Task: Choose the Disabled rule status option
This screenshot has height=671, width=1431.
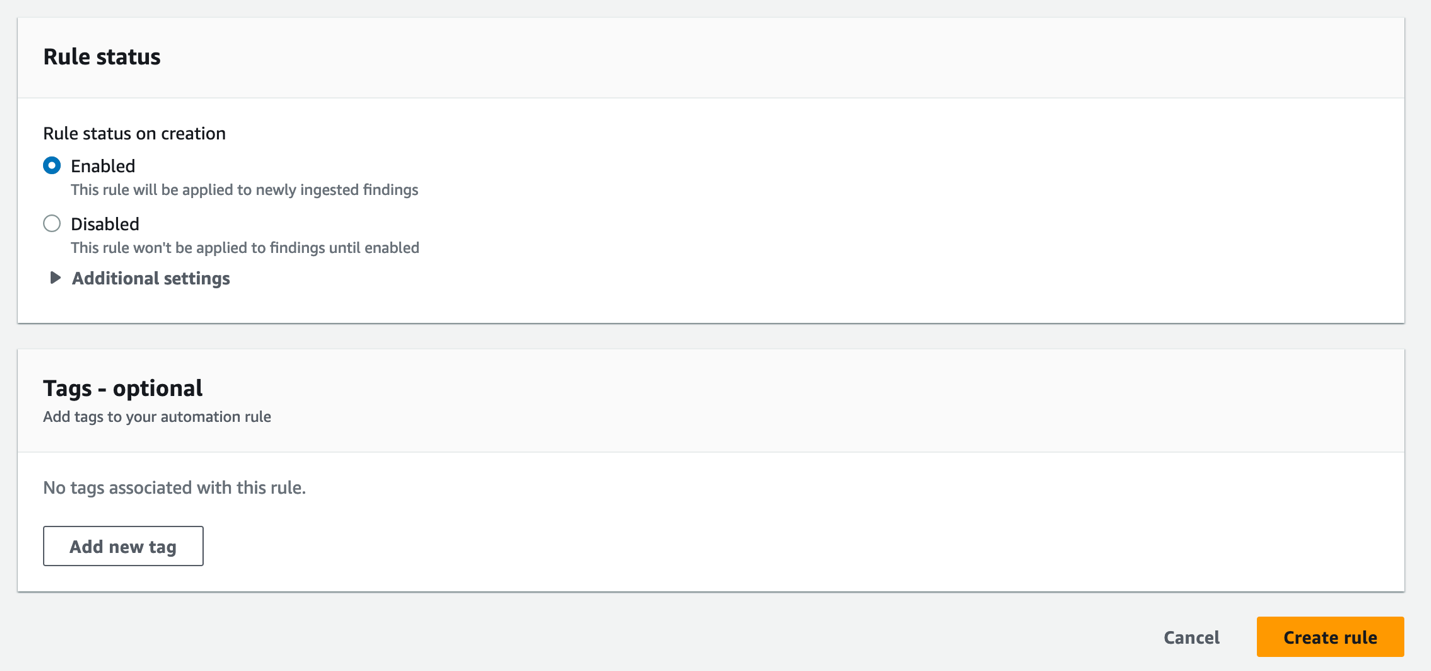Action: (x=52, y=223)
